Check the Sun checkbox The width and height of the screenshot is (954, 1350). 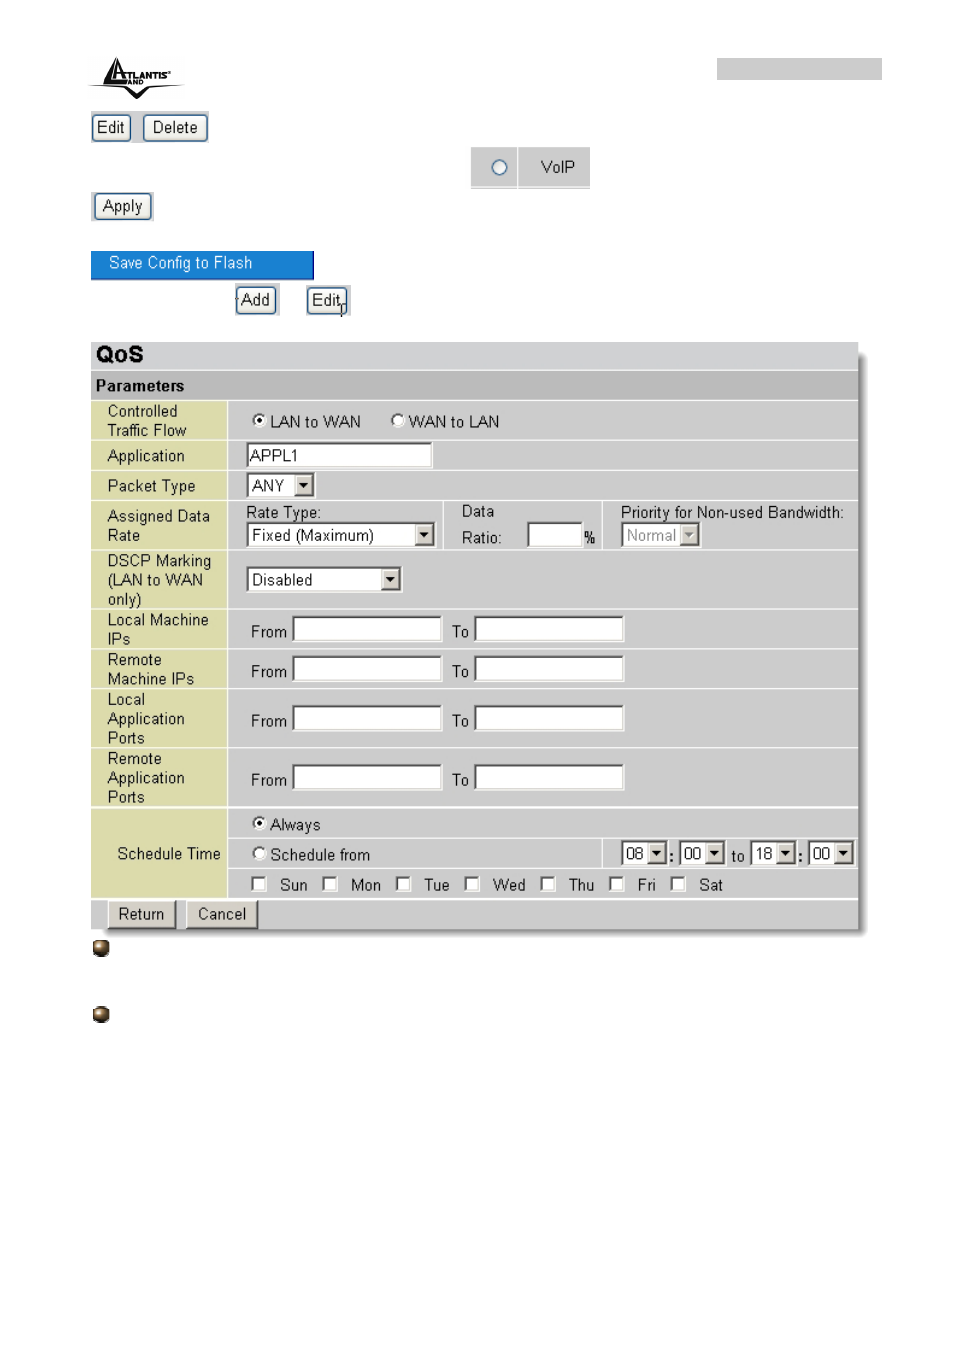click(259, 884)
